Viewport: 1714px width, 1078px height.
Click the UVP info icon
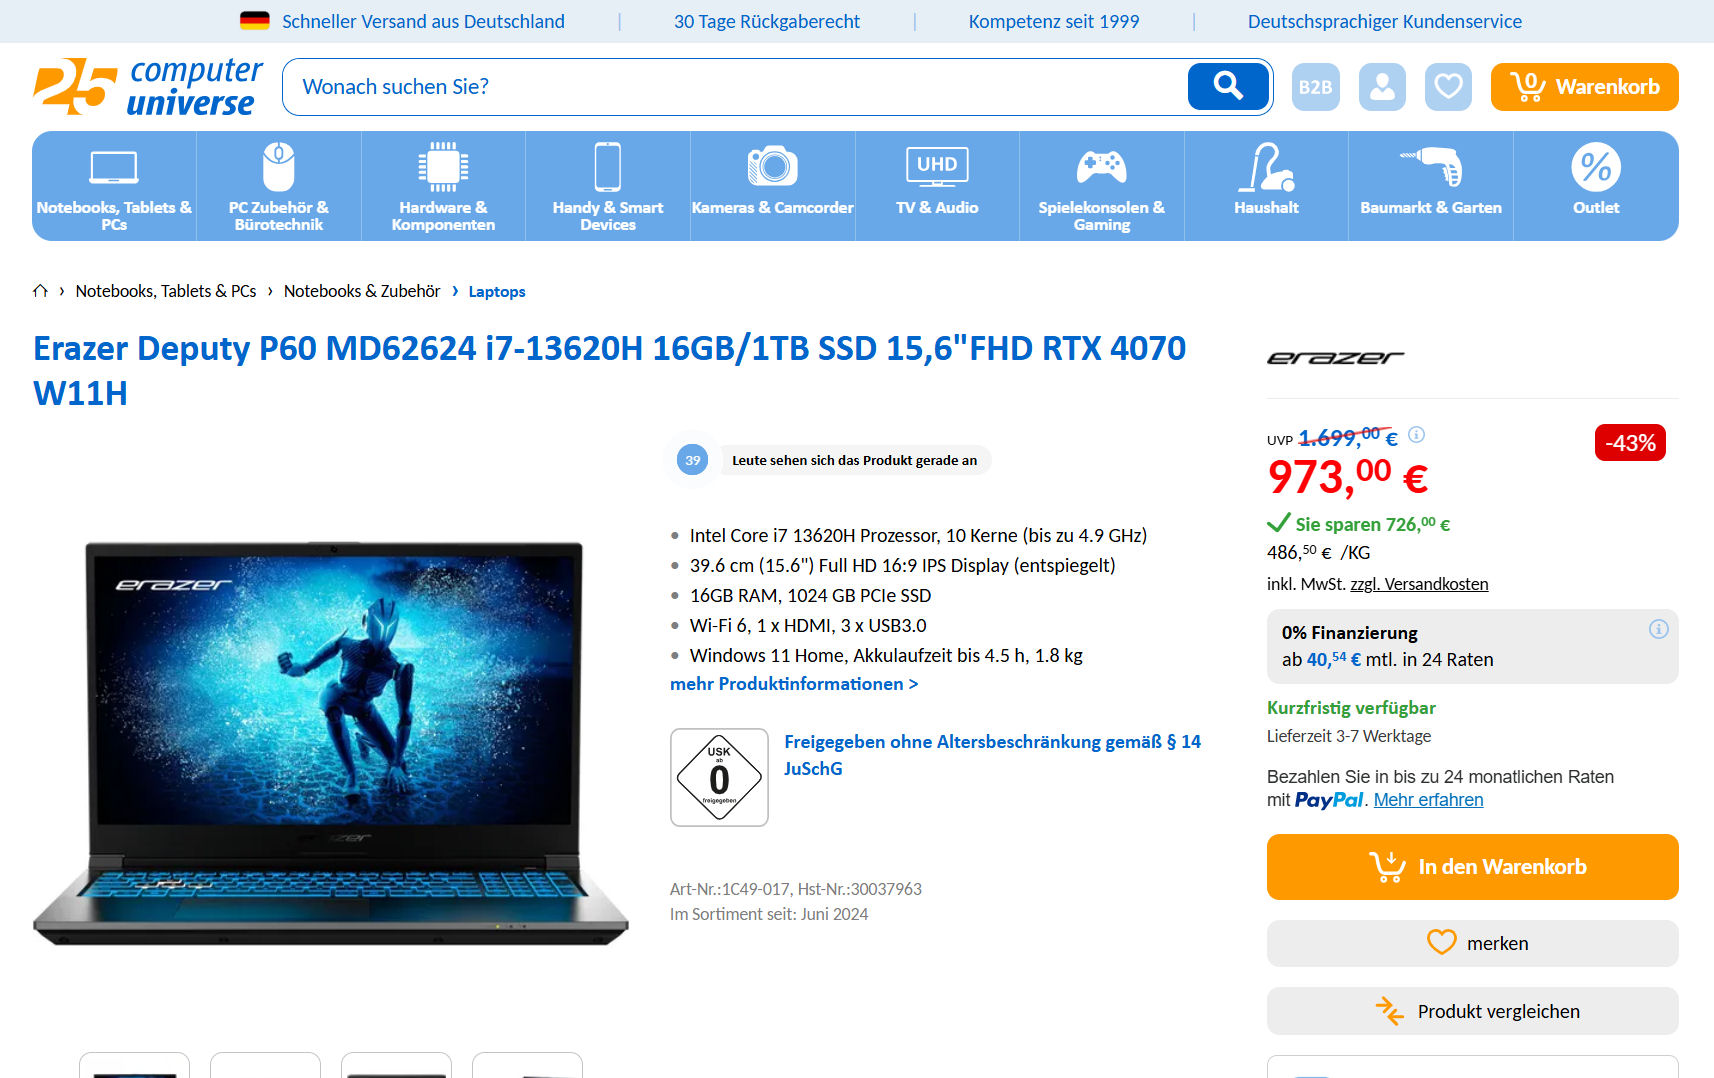1416,434
